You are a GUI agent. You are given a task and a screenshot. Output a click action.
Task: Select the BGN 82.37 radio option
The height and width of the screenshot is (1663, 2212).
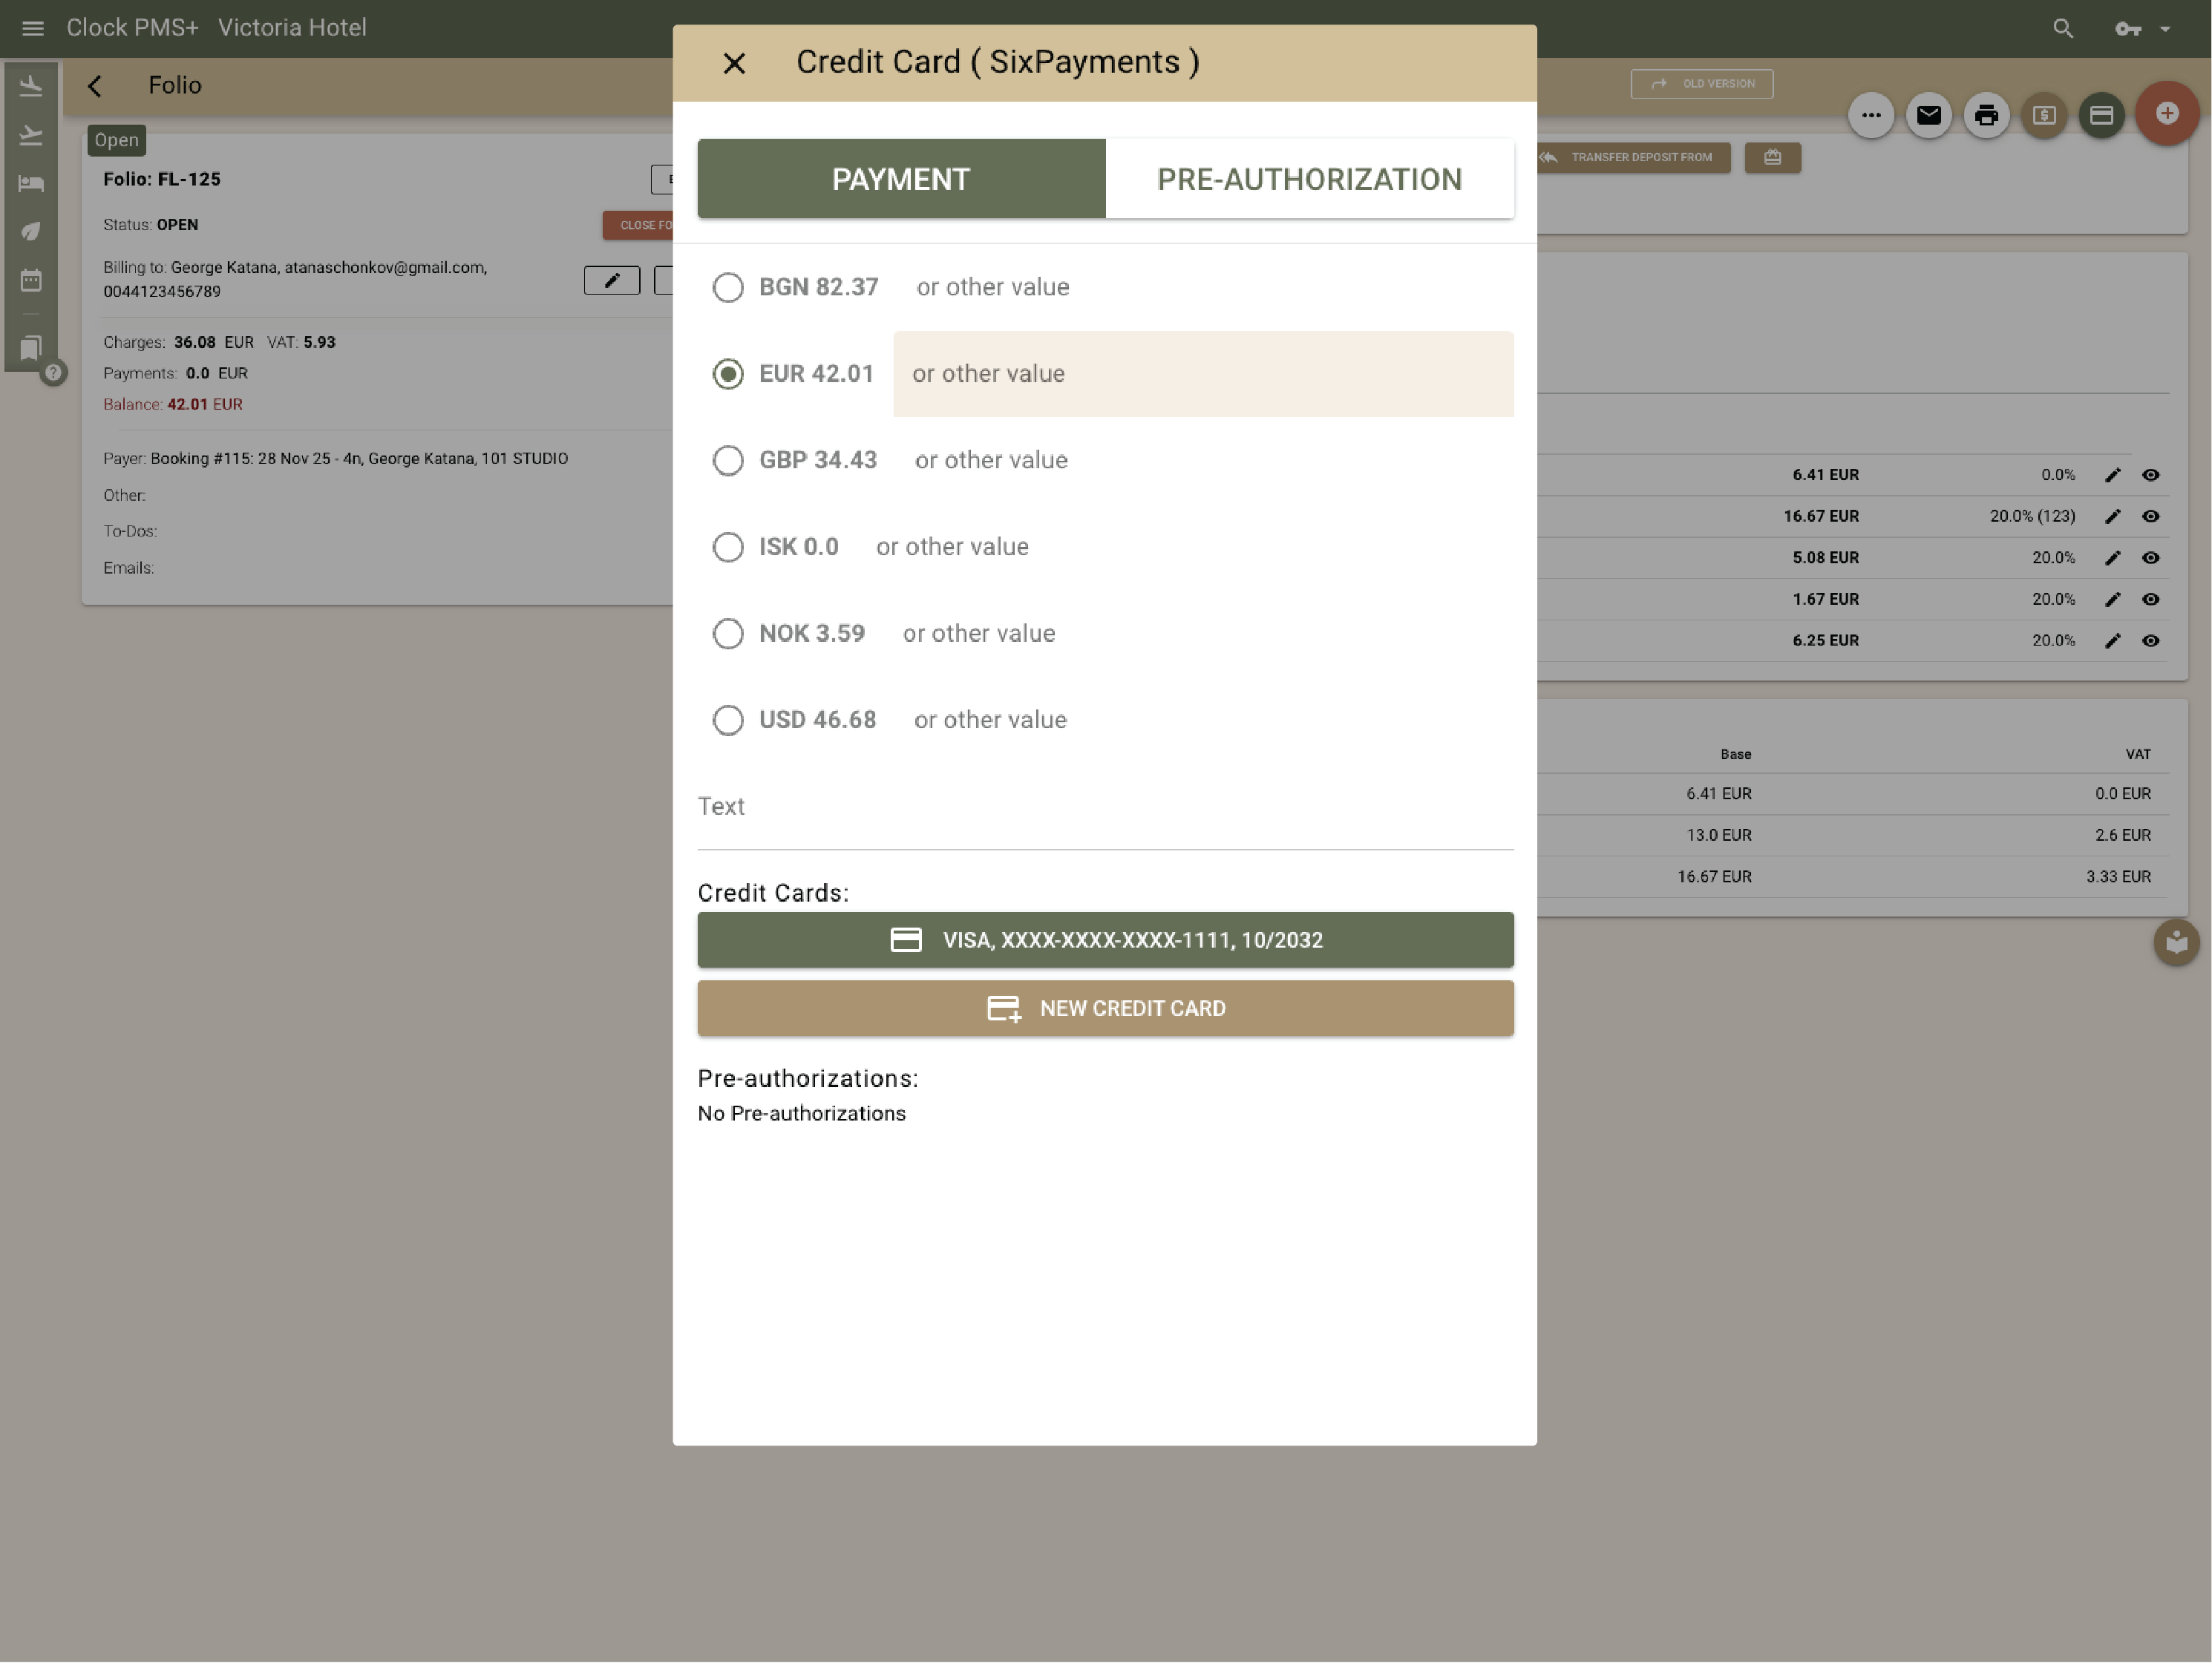point(728,287)
